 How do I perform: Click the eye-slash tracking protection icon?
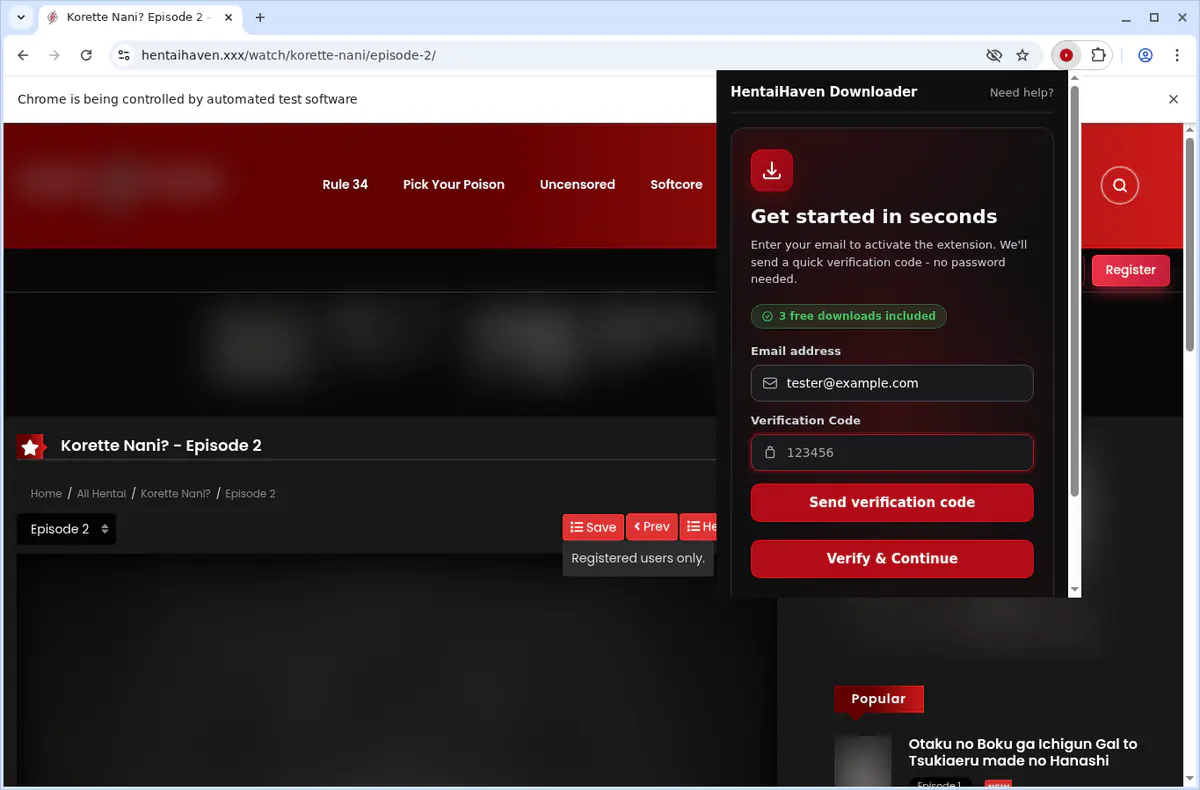pos(993,56)
